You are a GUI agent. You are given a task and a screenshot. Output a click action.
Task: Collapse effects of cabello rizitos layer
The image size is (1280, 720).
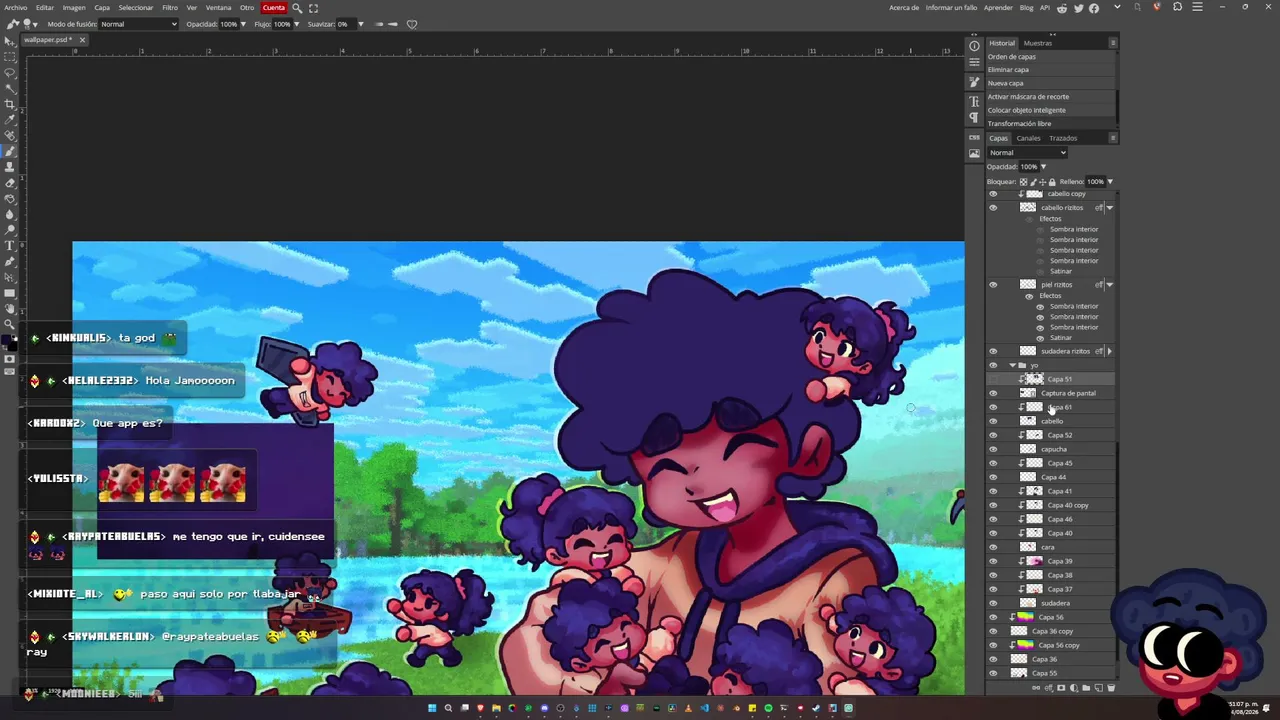click(x=1109, y=208)
